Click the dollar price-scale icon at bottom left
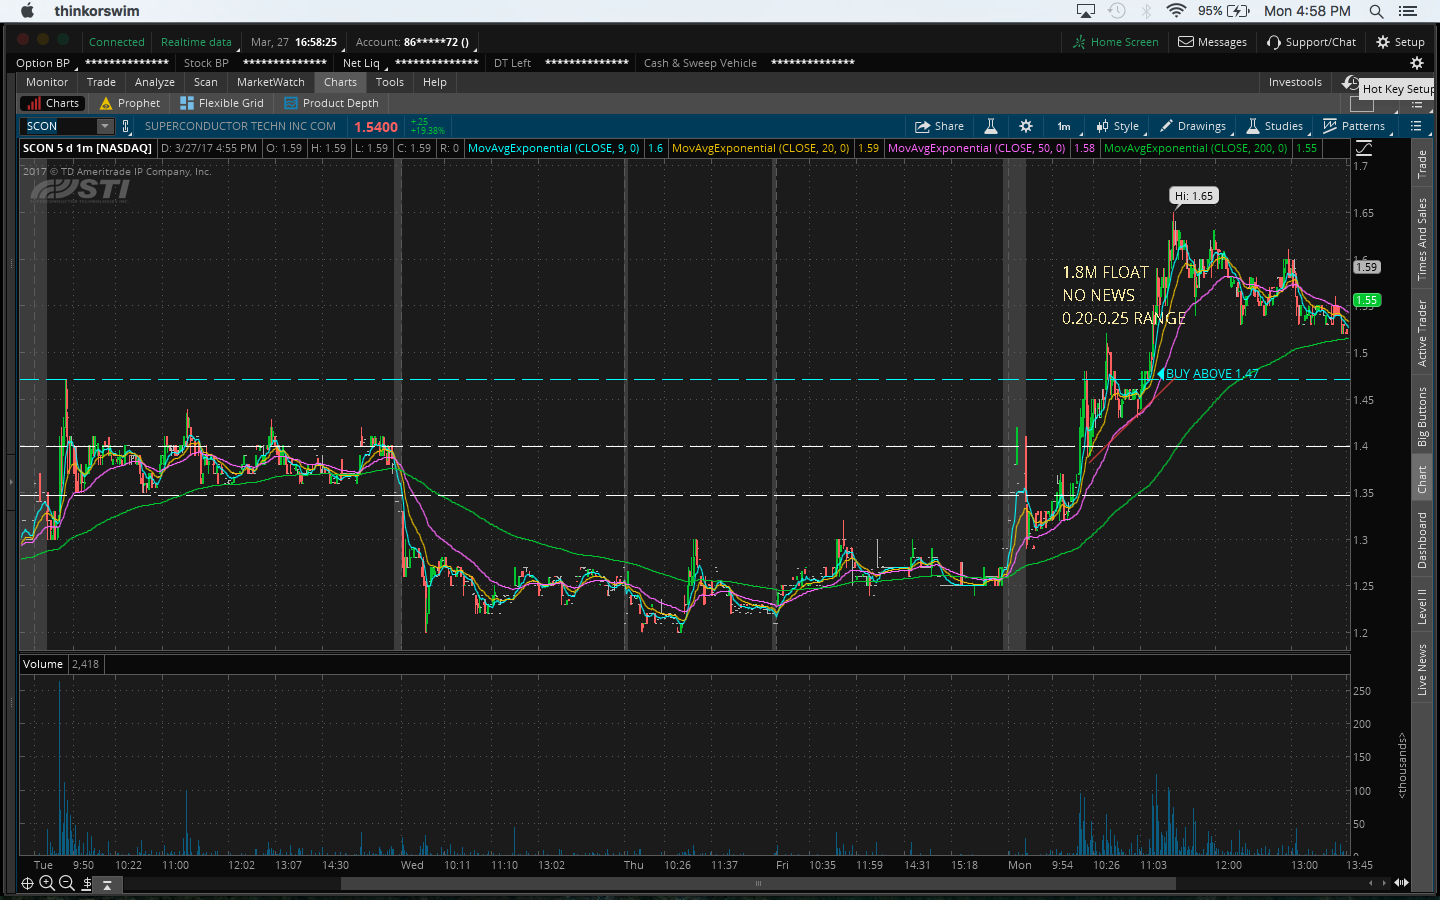The width and height of the screenshot is (1440, 900). point(87,883)
